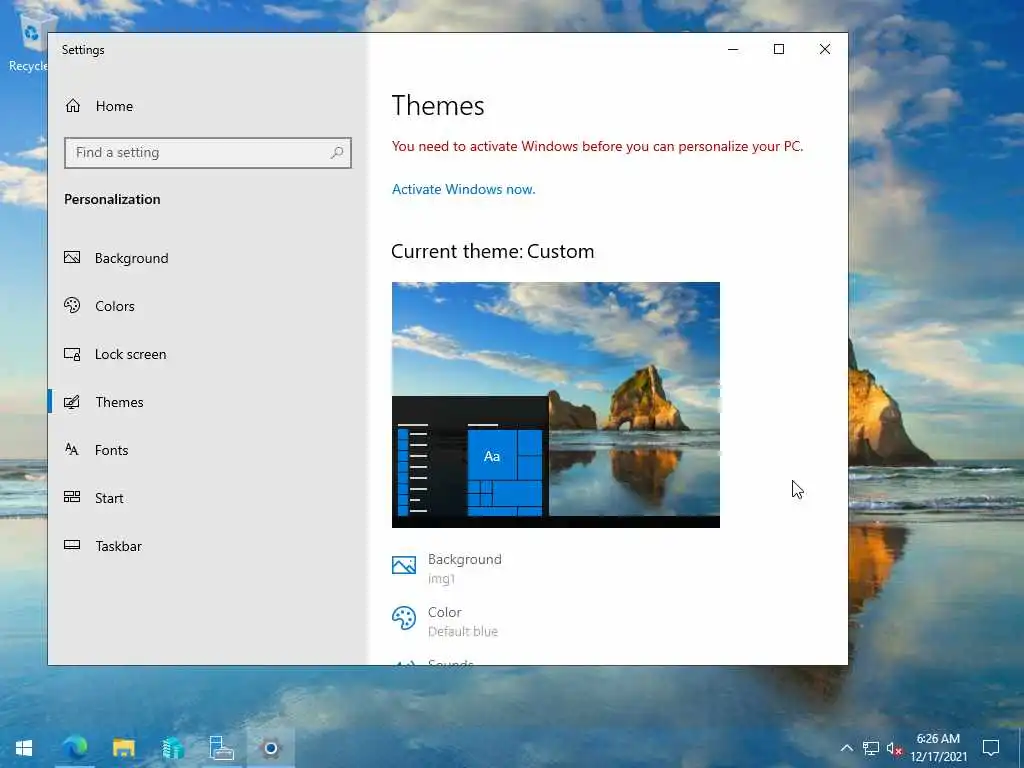This screenshot has height=768, width=1024.
Task: Open File Explorer from the taskbar
Action: tap(123, 748)
